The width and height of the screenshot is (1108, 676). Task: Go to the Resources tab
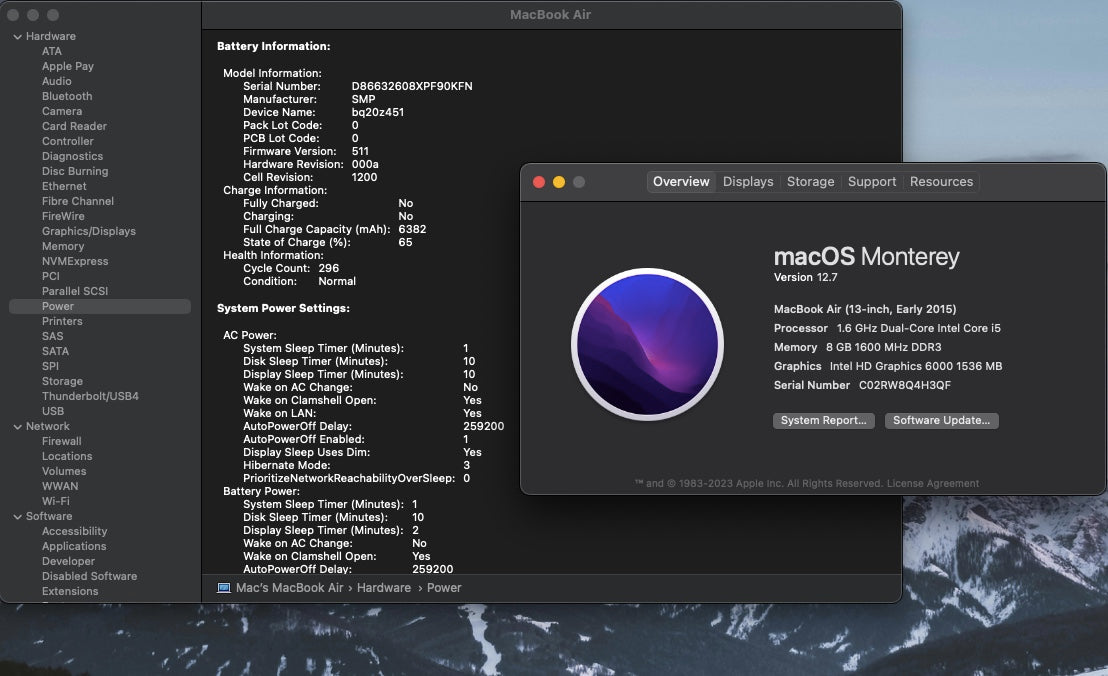coord(941,182)
